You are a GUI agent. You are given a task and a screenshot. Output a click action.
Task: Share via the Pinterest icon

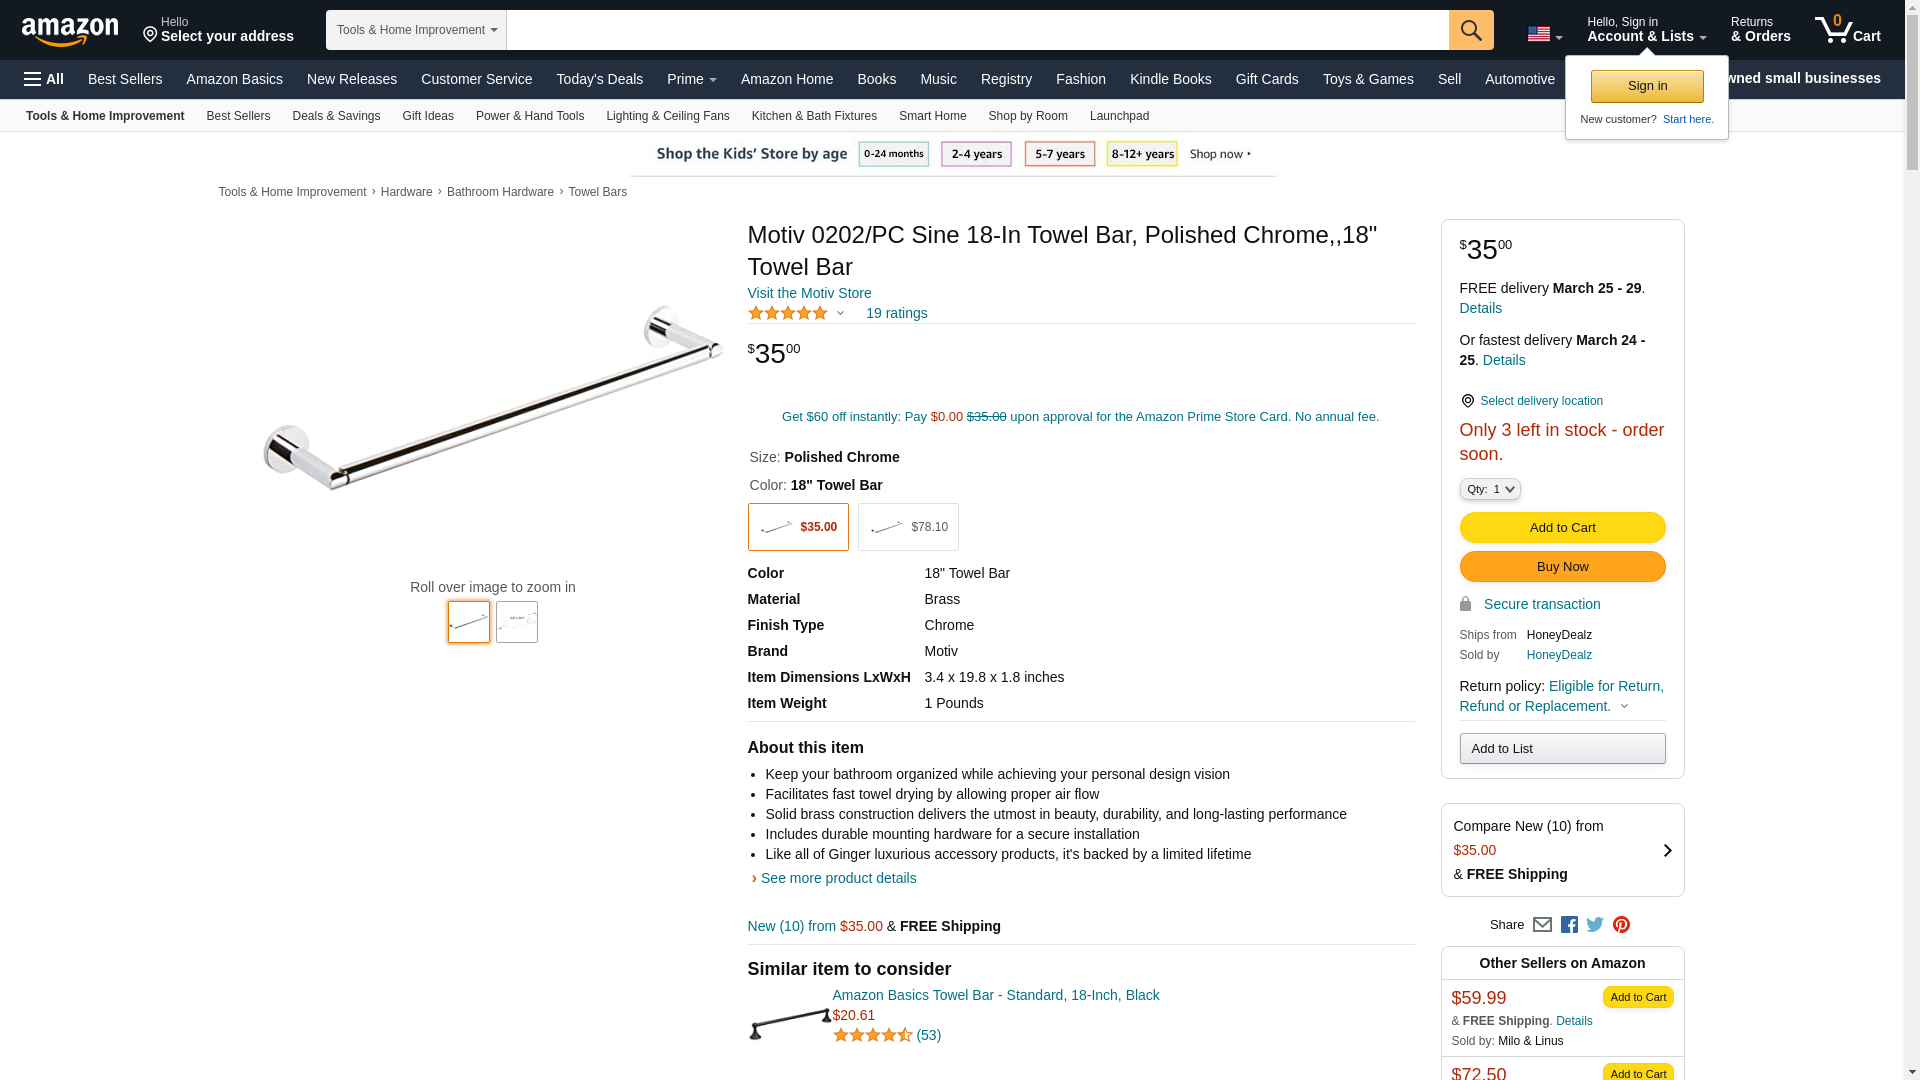1621,925
